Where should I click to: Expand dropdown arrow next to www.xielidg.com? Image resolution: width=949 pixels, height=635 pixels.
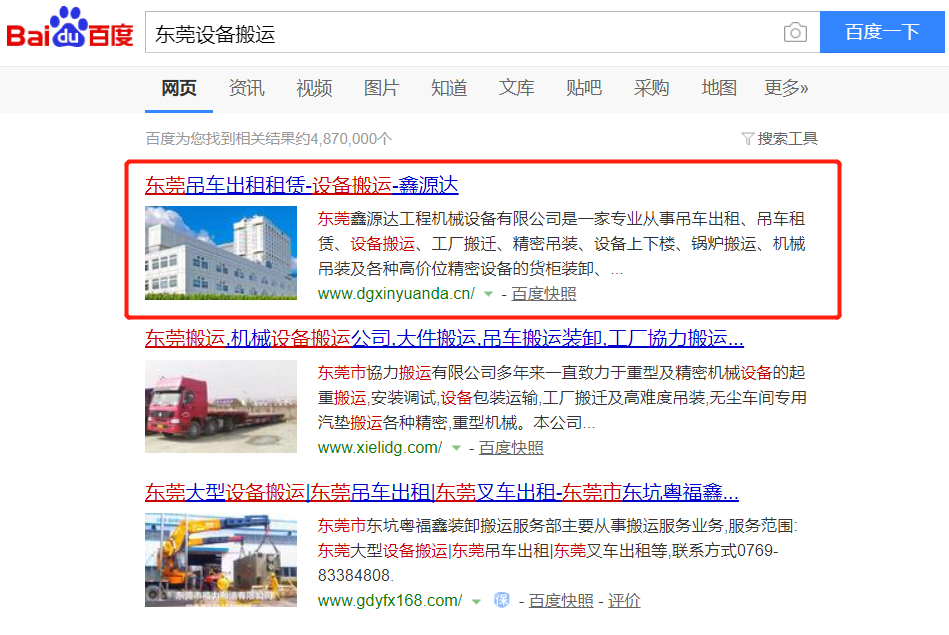pyautogui.click(x=456, y=448)
